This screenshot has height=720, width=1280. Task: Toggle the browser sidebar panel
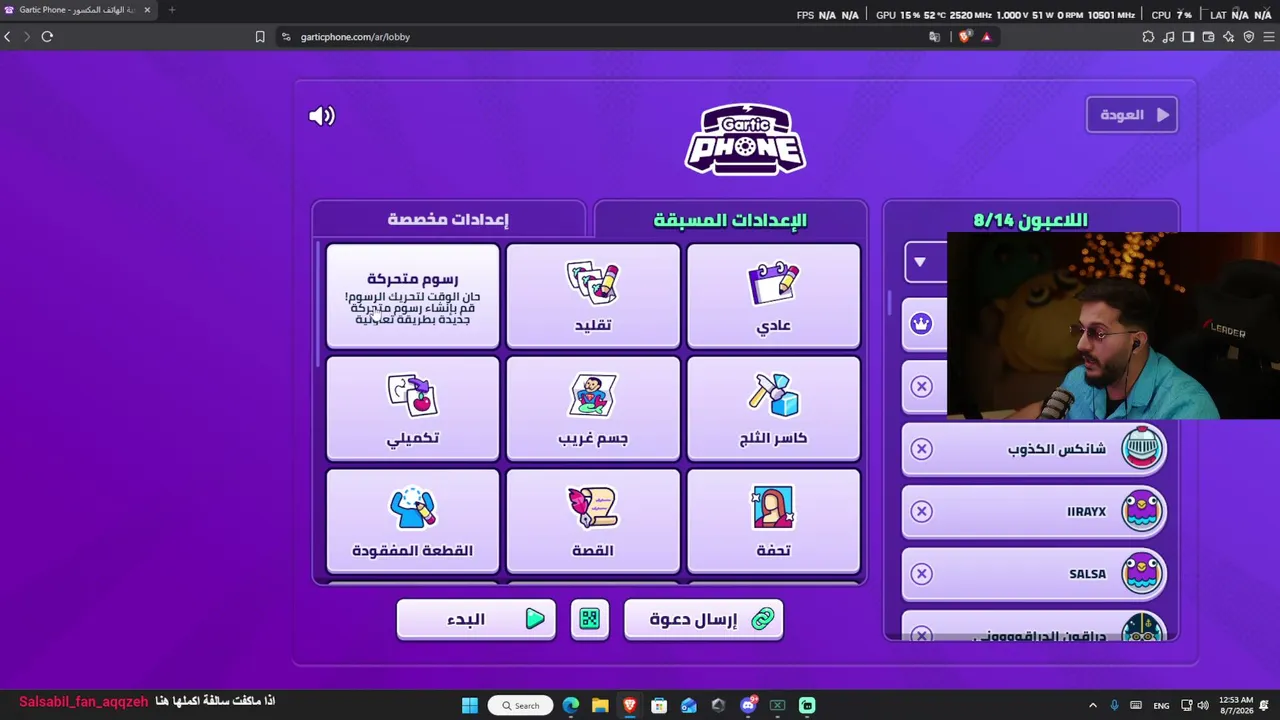click(1188, 37)
